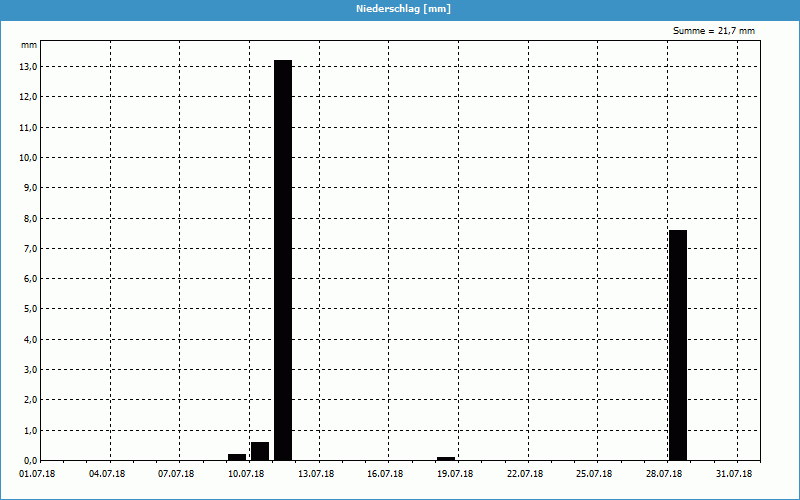Click the 04.07.18 date label

coord(107,474)
